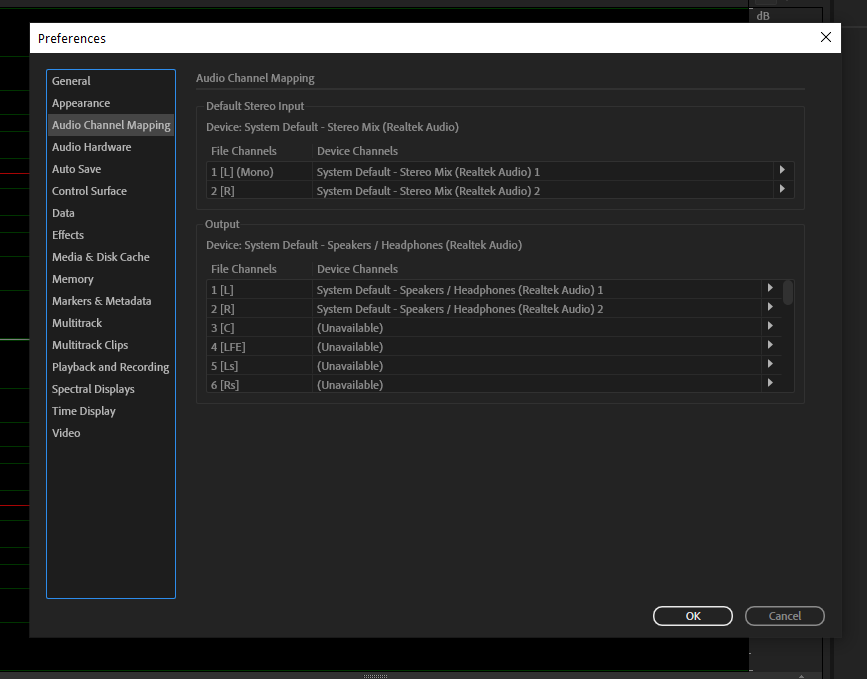Image resolution: width=867 pixels, height=679 pixels.
Task: Switch to the Appearance preferences page
Action: (81, 103)
